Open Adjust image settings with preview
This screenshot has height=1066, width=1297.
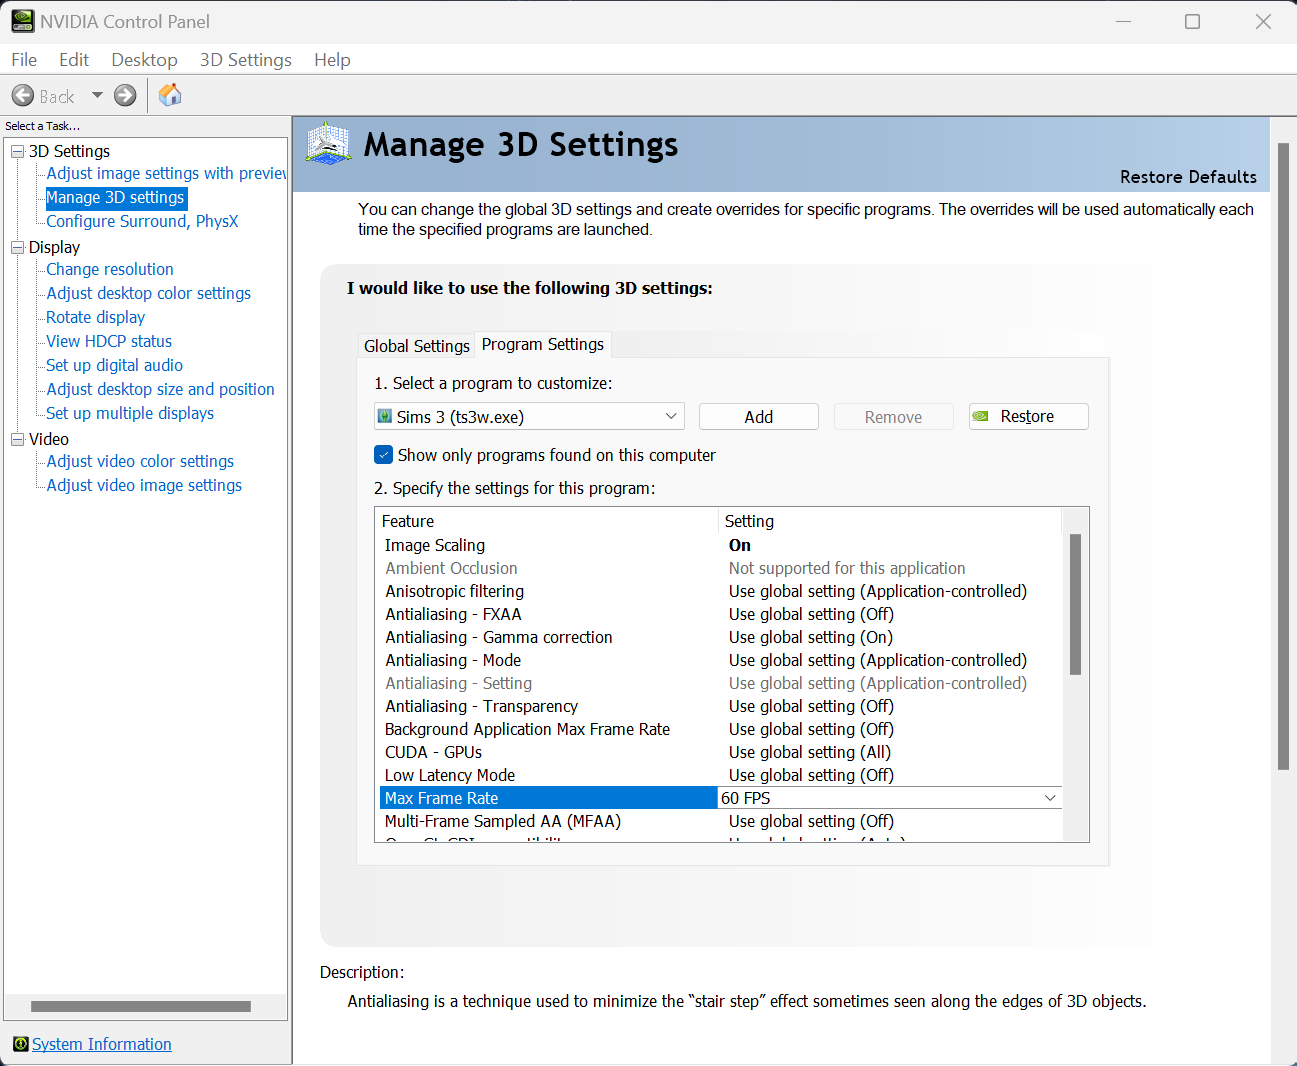point(166,173)
